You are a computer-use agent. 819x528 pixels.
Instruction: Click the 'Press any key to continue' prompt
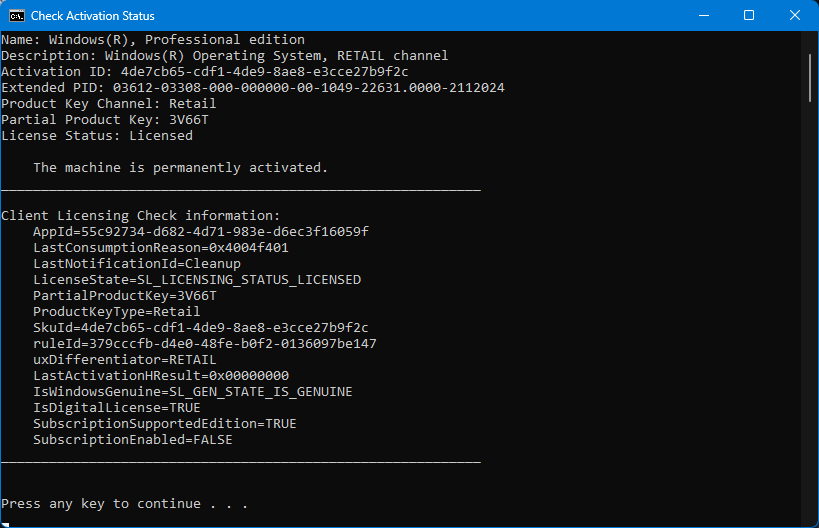click(124, 504)
